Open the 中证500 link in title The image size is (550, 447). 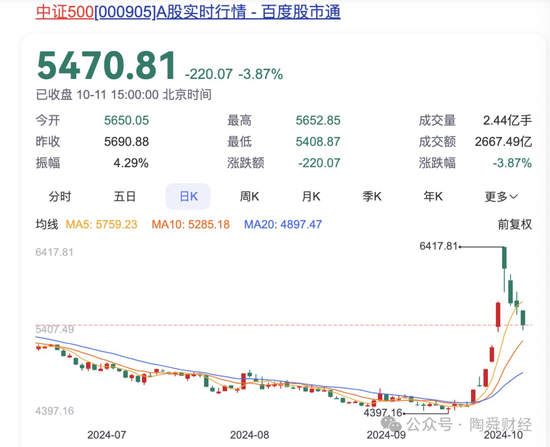[65, 13]
